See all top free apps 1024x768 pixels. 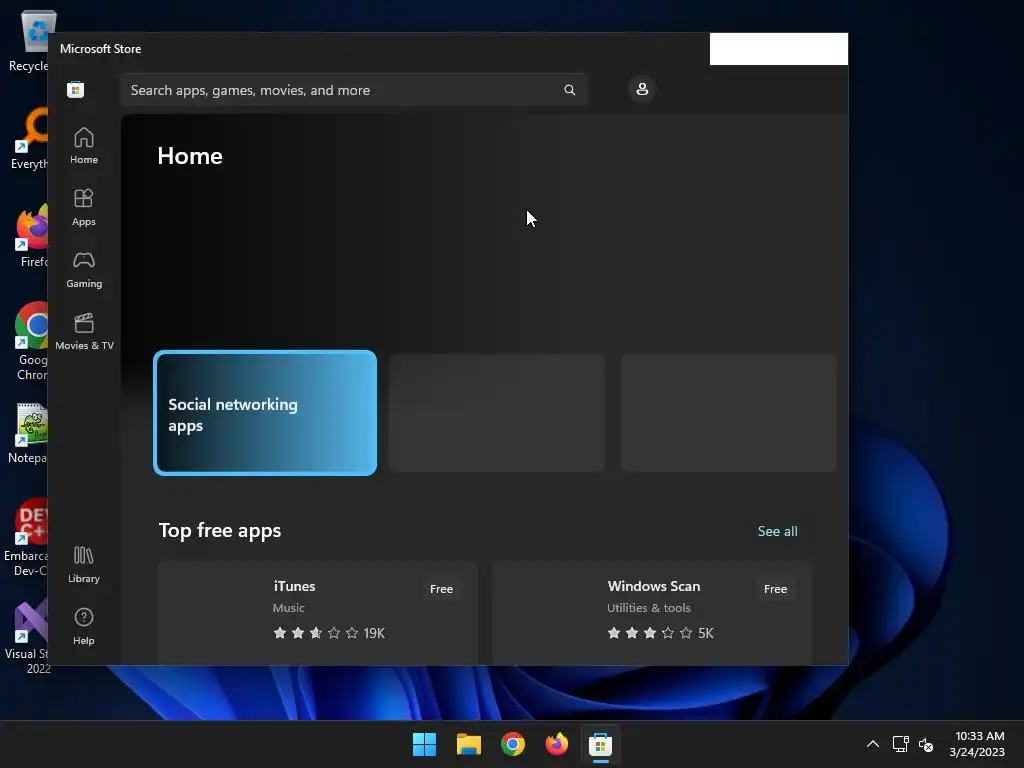click(777, 531)
